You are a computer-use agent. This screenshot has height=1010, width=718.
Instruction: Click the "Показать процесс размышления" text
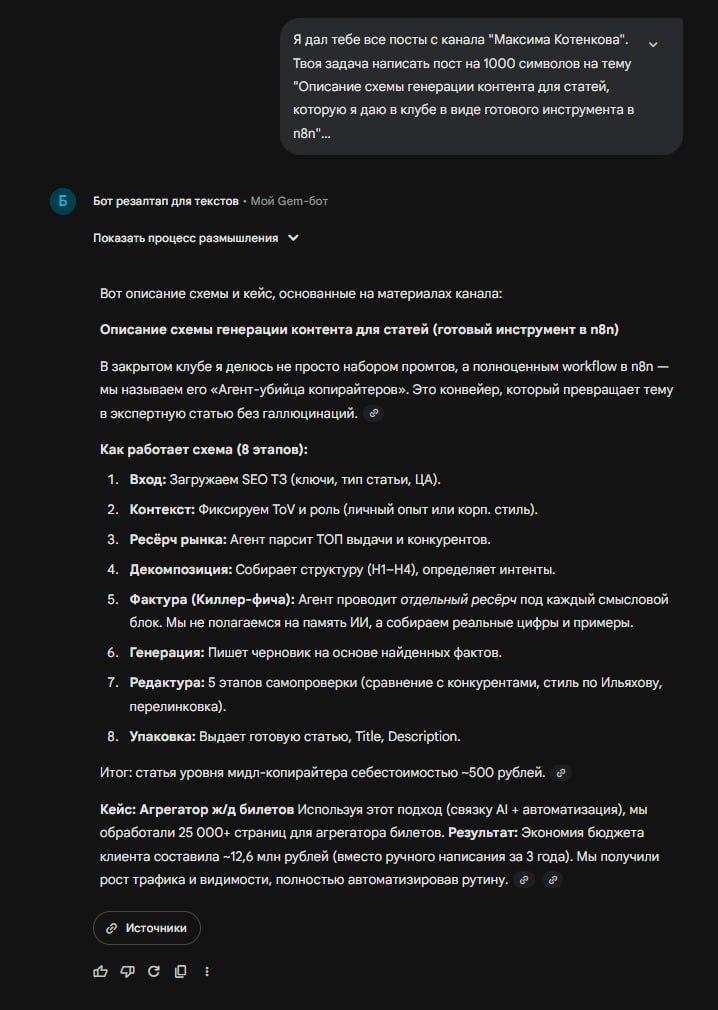pos(185,238)
